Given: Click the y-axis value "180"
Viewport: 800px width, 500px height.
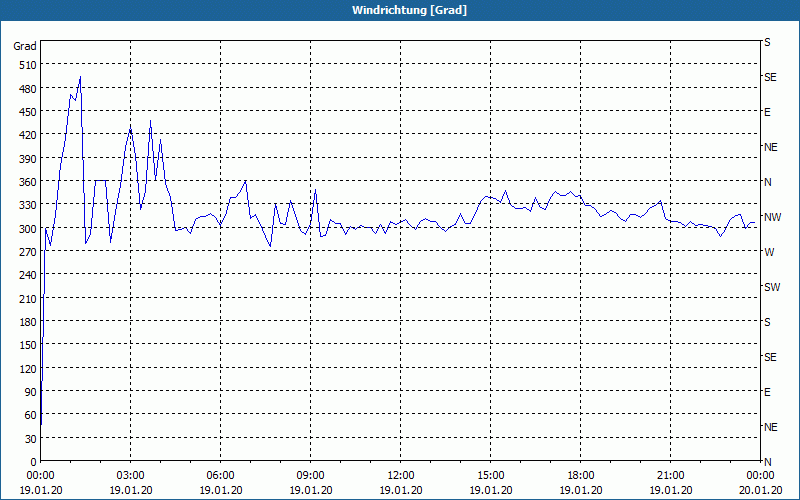Looking at the screenshot, I should click(28, 322).
